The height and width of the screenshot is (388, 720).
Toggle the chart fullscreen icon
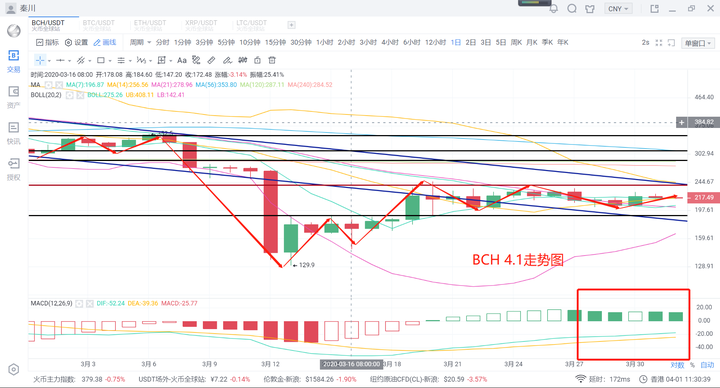(x=658, y=43)
